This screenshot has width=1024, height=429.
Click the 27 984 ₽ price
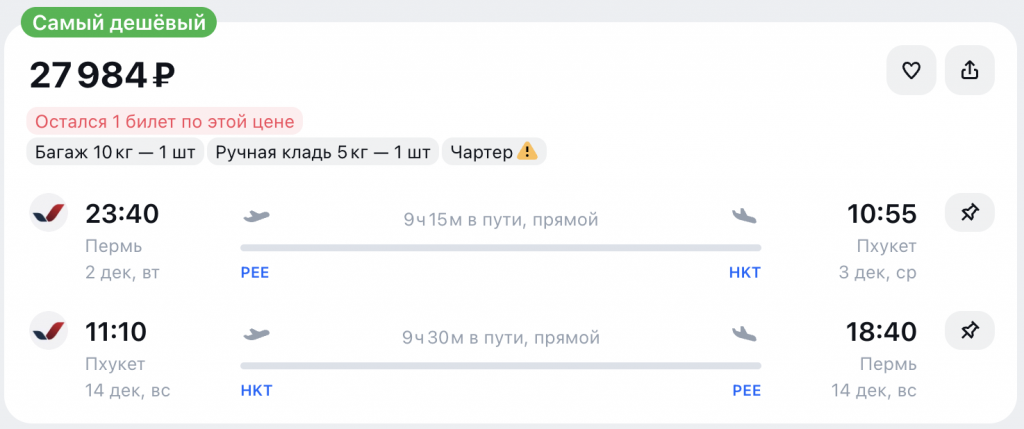click(x=103, y=75)
